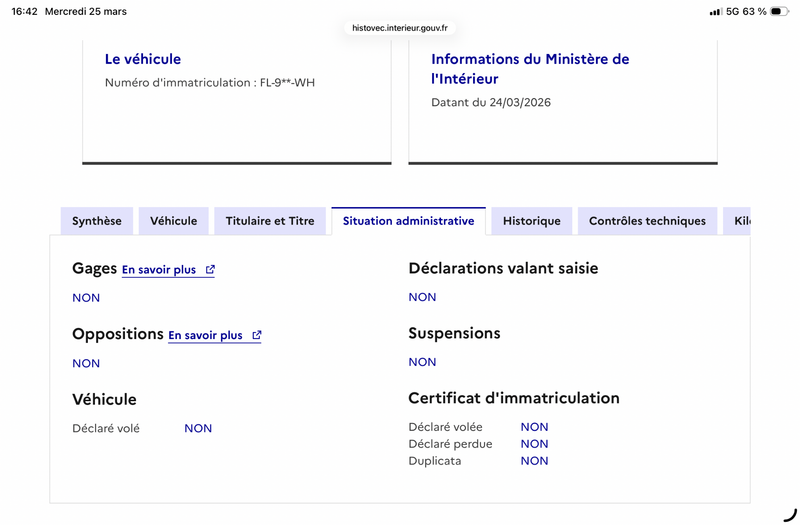The height and width of the screenshot is (525, 800).
Task: Follow the Oppositions "En savoir plus" link
Action: pyautogui.click(x=205, y=336)
